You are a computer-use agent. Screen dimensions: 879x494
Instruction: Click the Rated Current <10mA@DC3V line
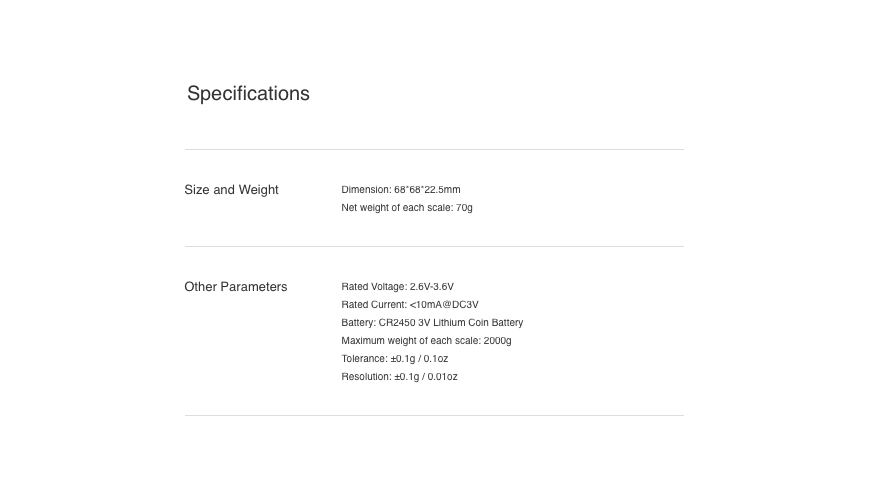(x=410, y=304)
